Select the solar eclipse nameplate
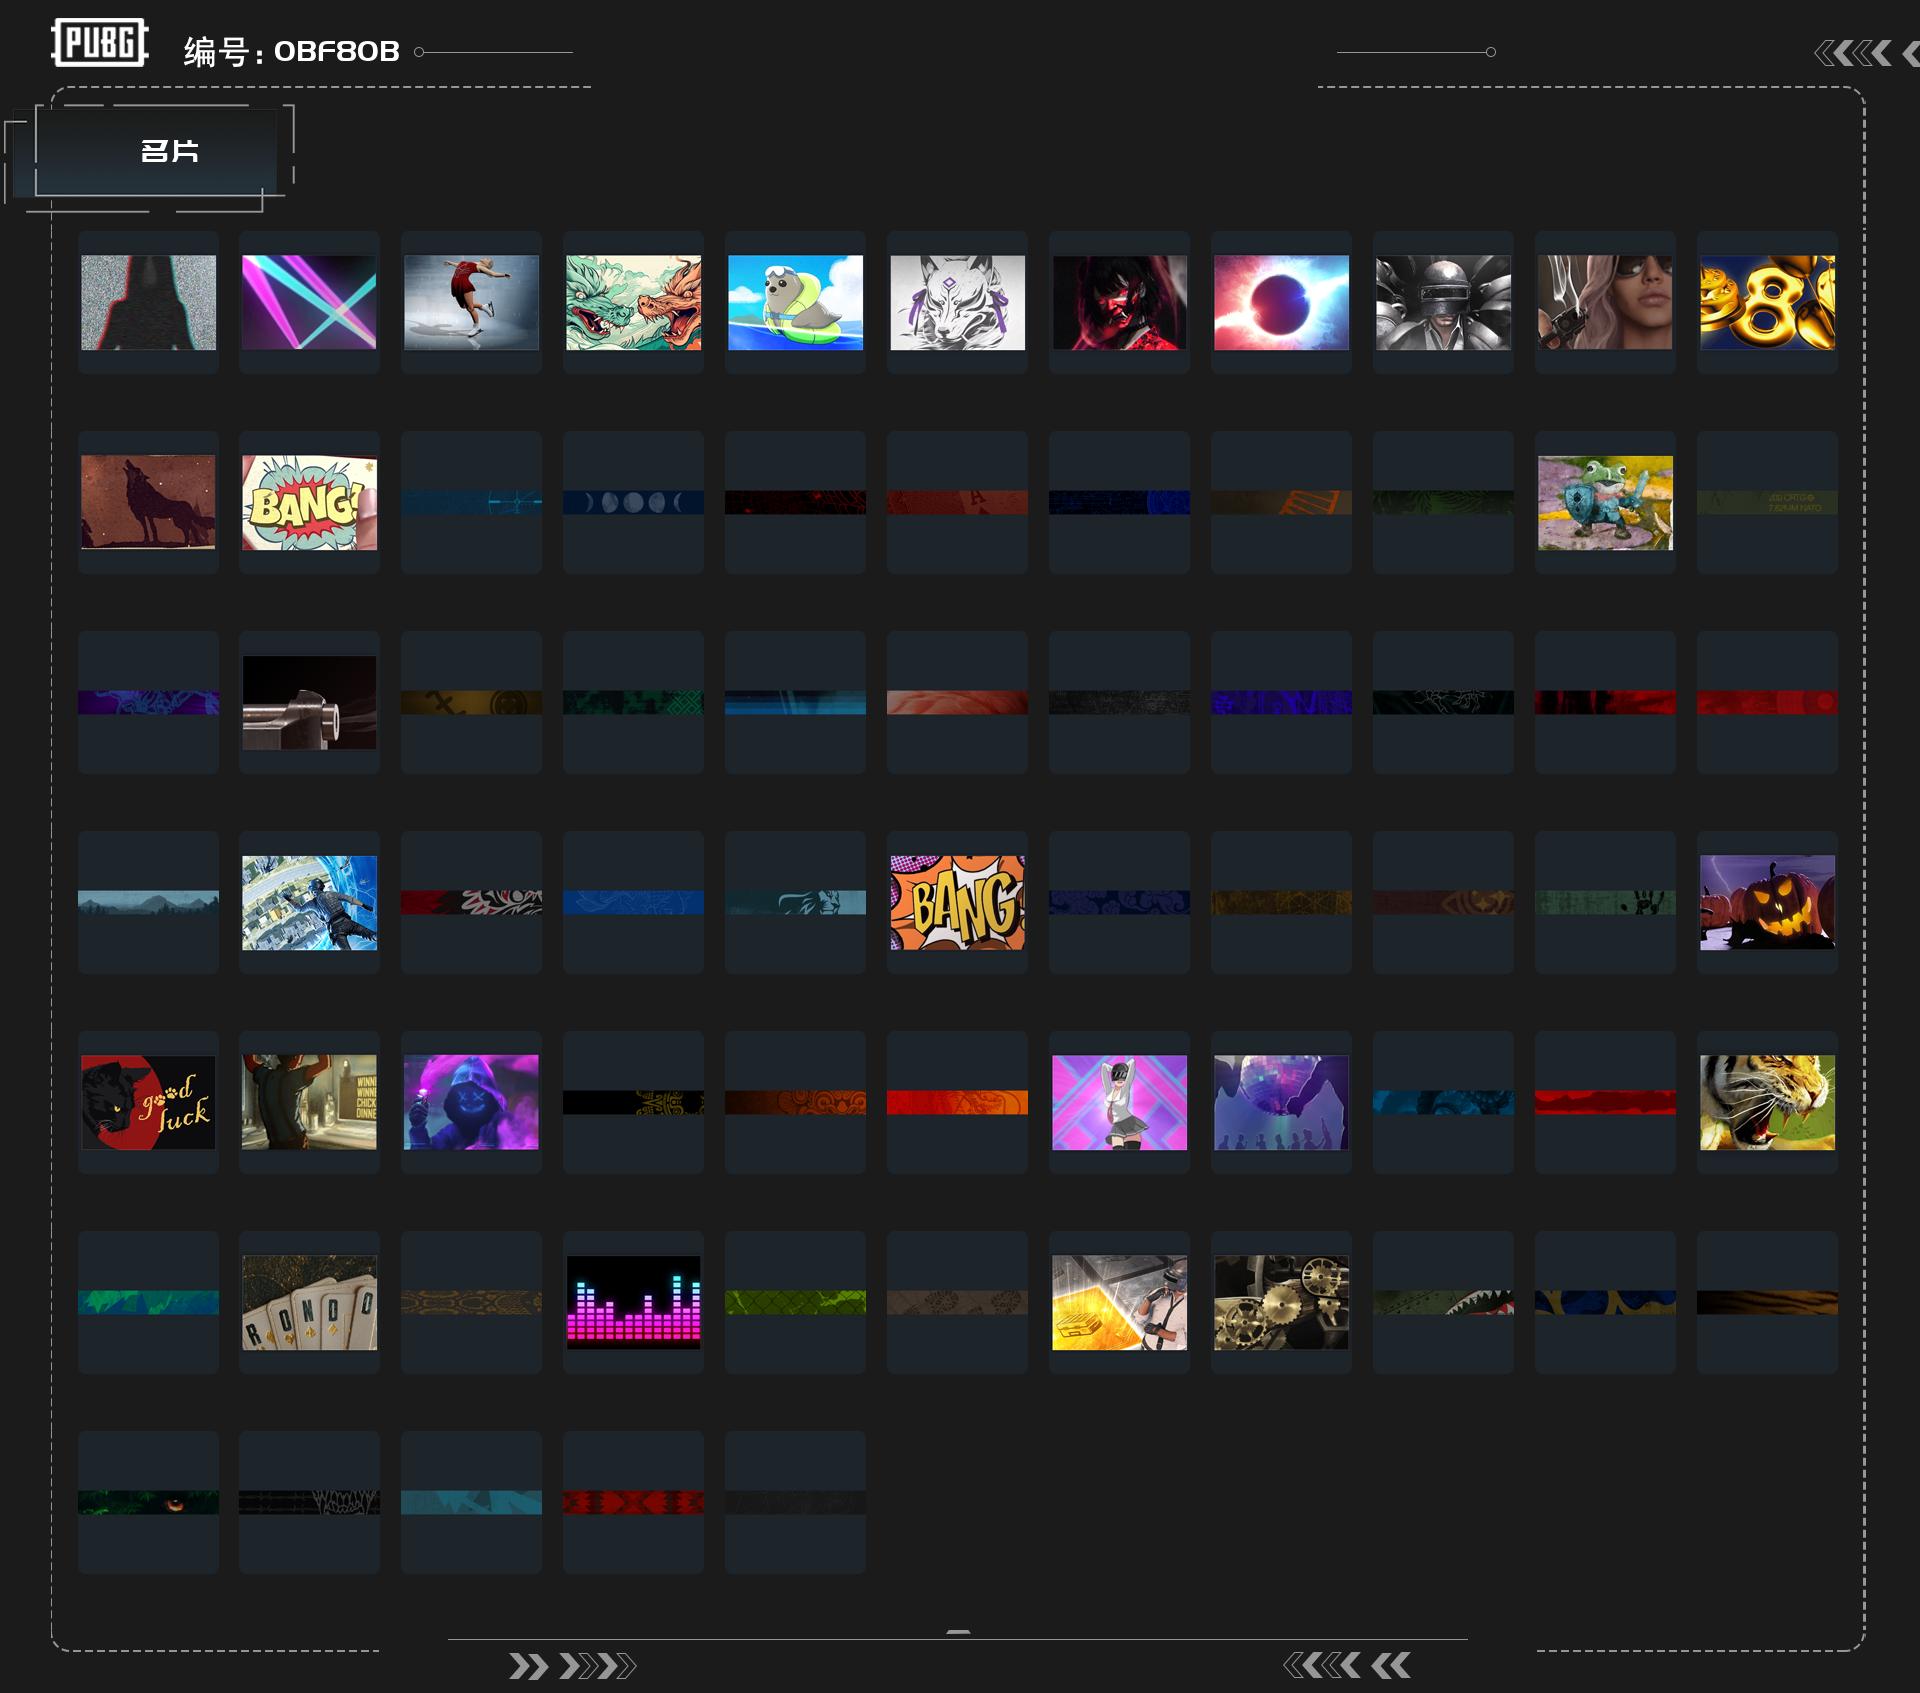The width and height of the screenshot is (1920, 1693). coord(1281,303)
